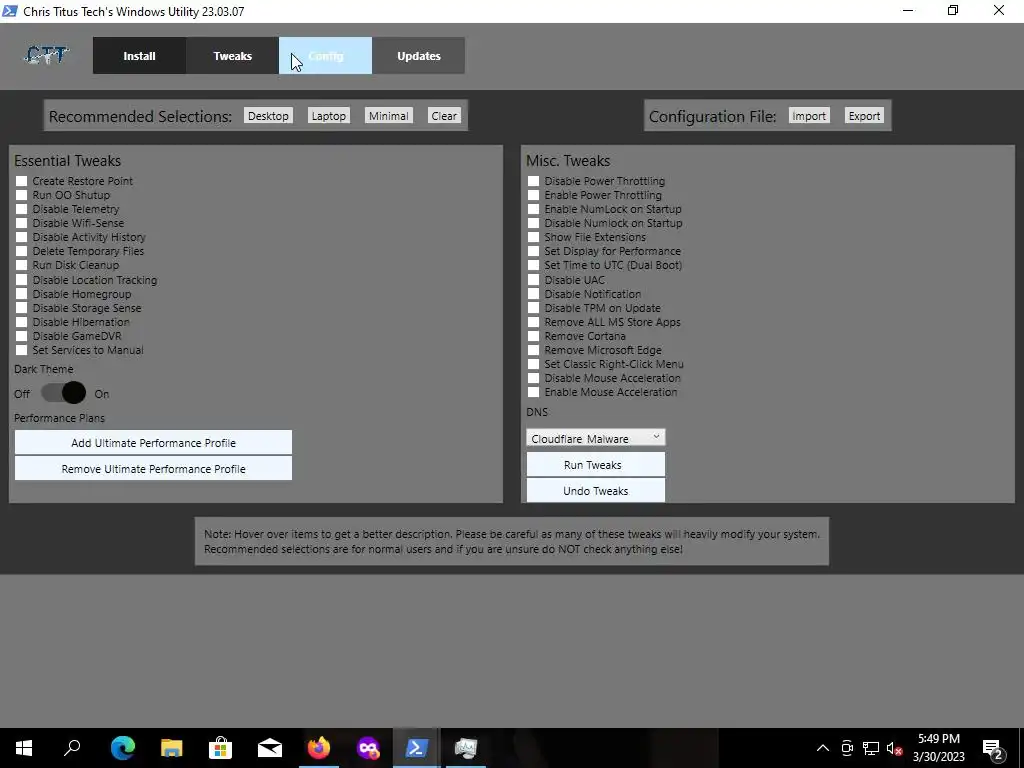Check Disable Wifi-Sense
The image size is (1024, 768).
tap(22, 223)
